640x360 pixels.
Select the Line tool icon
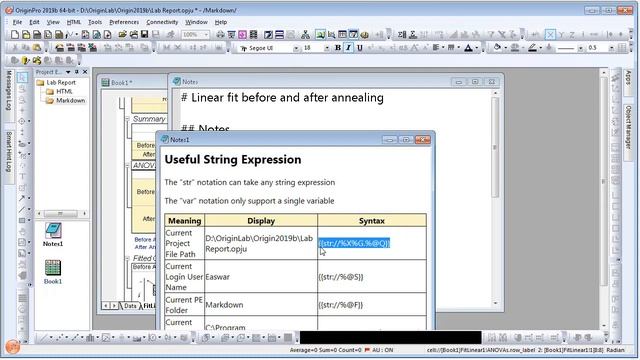[x=22, y=210]
